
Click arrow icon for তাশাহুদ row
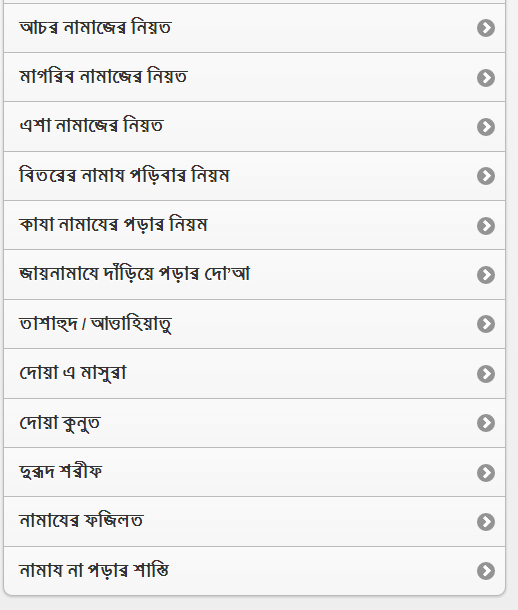pos(486,324)
